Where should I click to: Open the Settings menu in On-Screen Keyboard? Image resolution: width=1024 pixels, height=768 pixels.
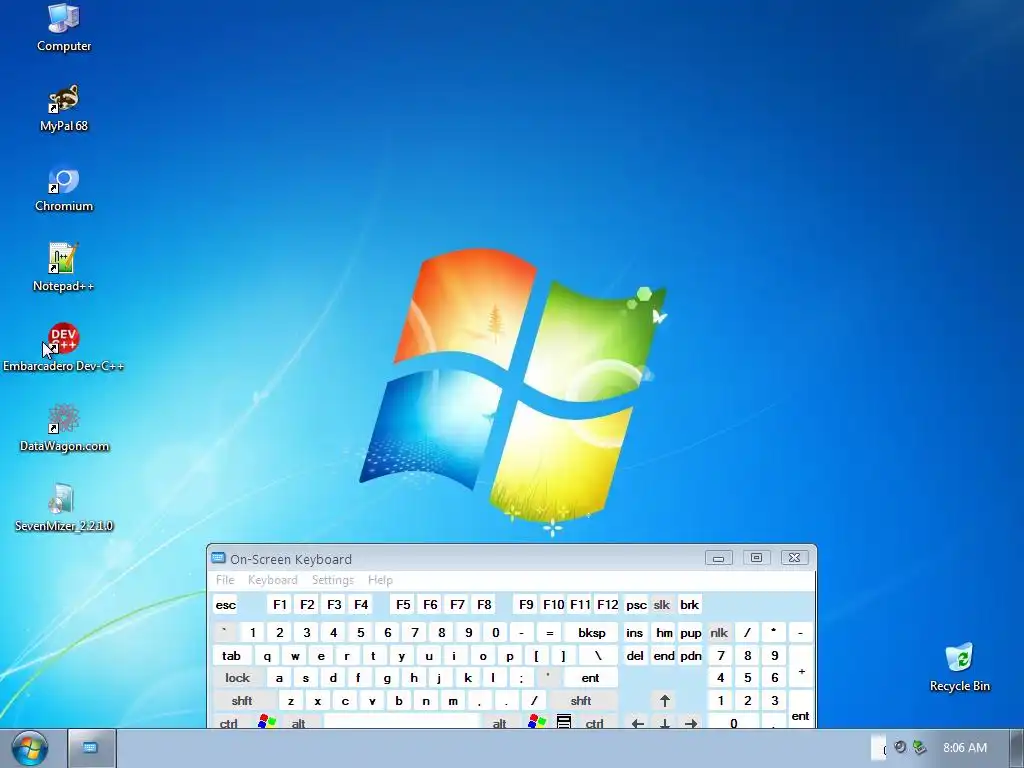[x=332, y=580]
